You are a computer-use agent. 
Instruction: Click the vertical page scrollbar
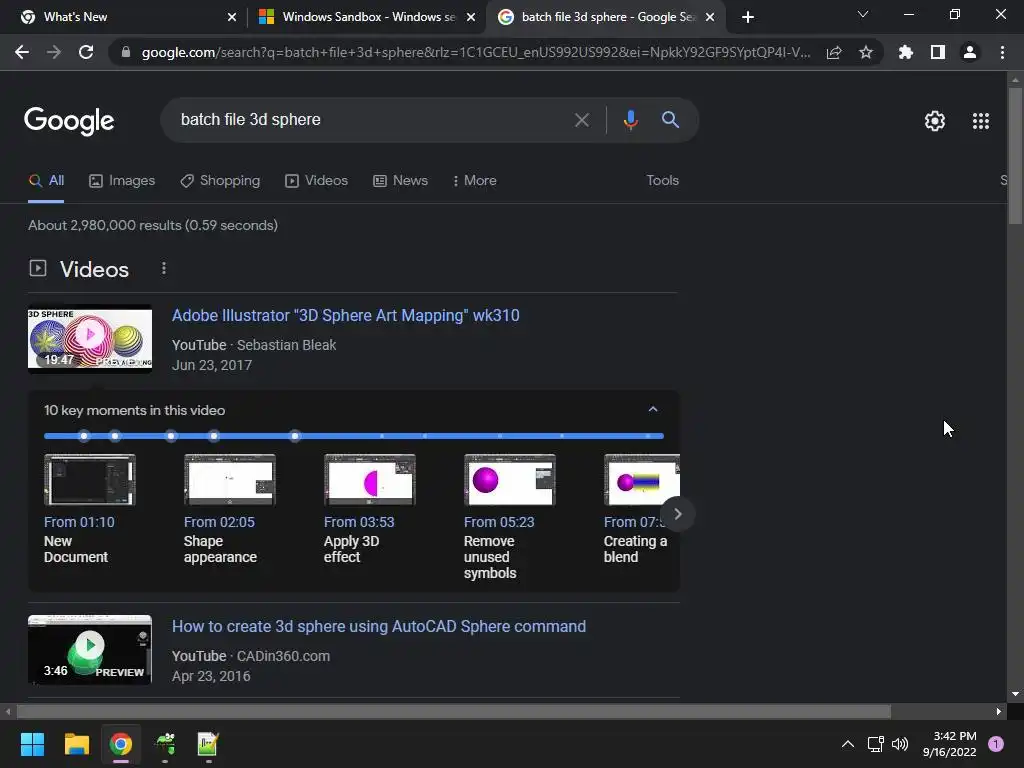point(1015,157)
